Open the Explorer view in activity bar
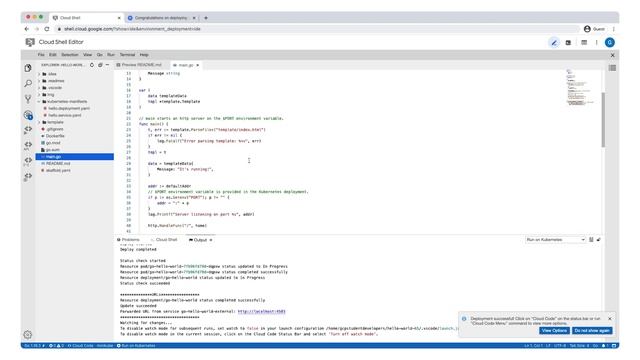 tap(28, 68)
